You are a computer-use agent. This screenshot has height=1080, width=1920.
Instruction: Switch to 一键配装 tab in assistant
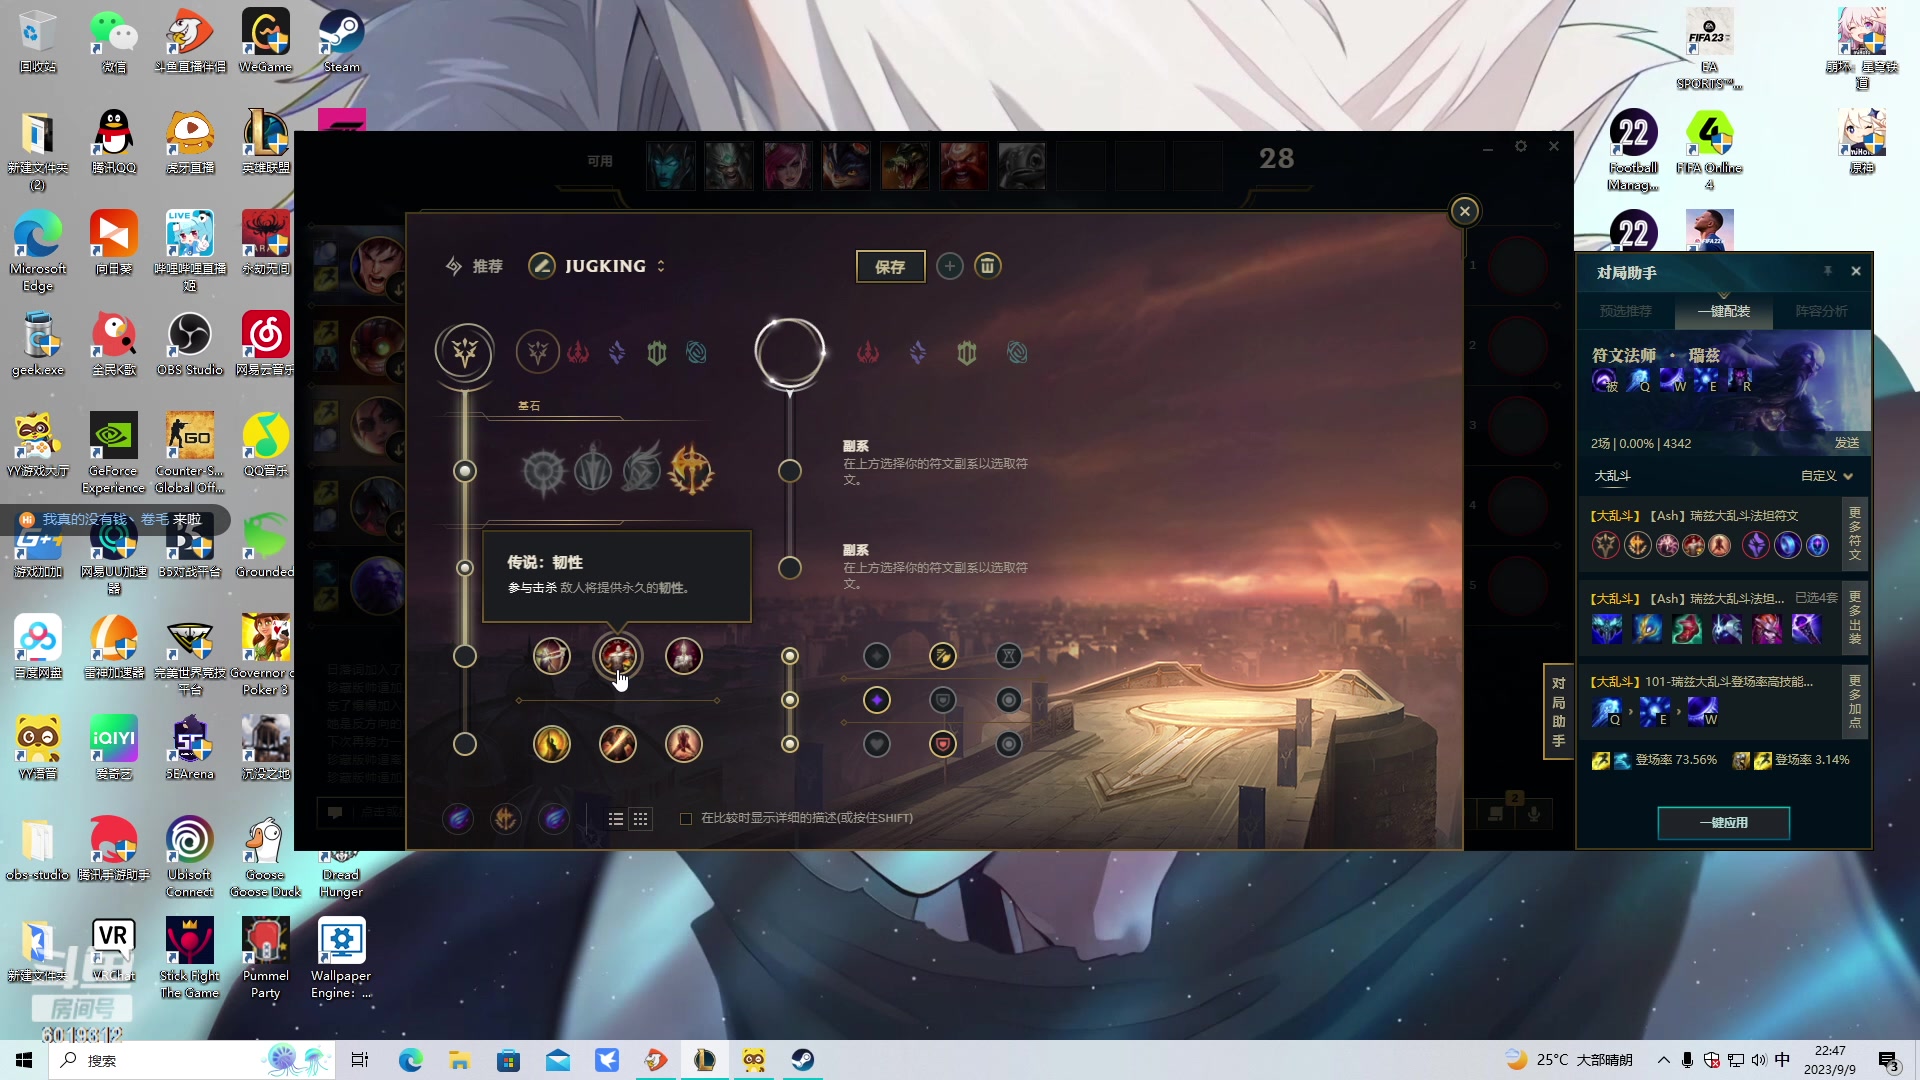(x=1724, y=311)
